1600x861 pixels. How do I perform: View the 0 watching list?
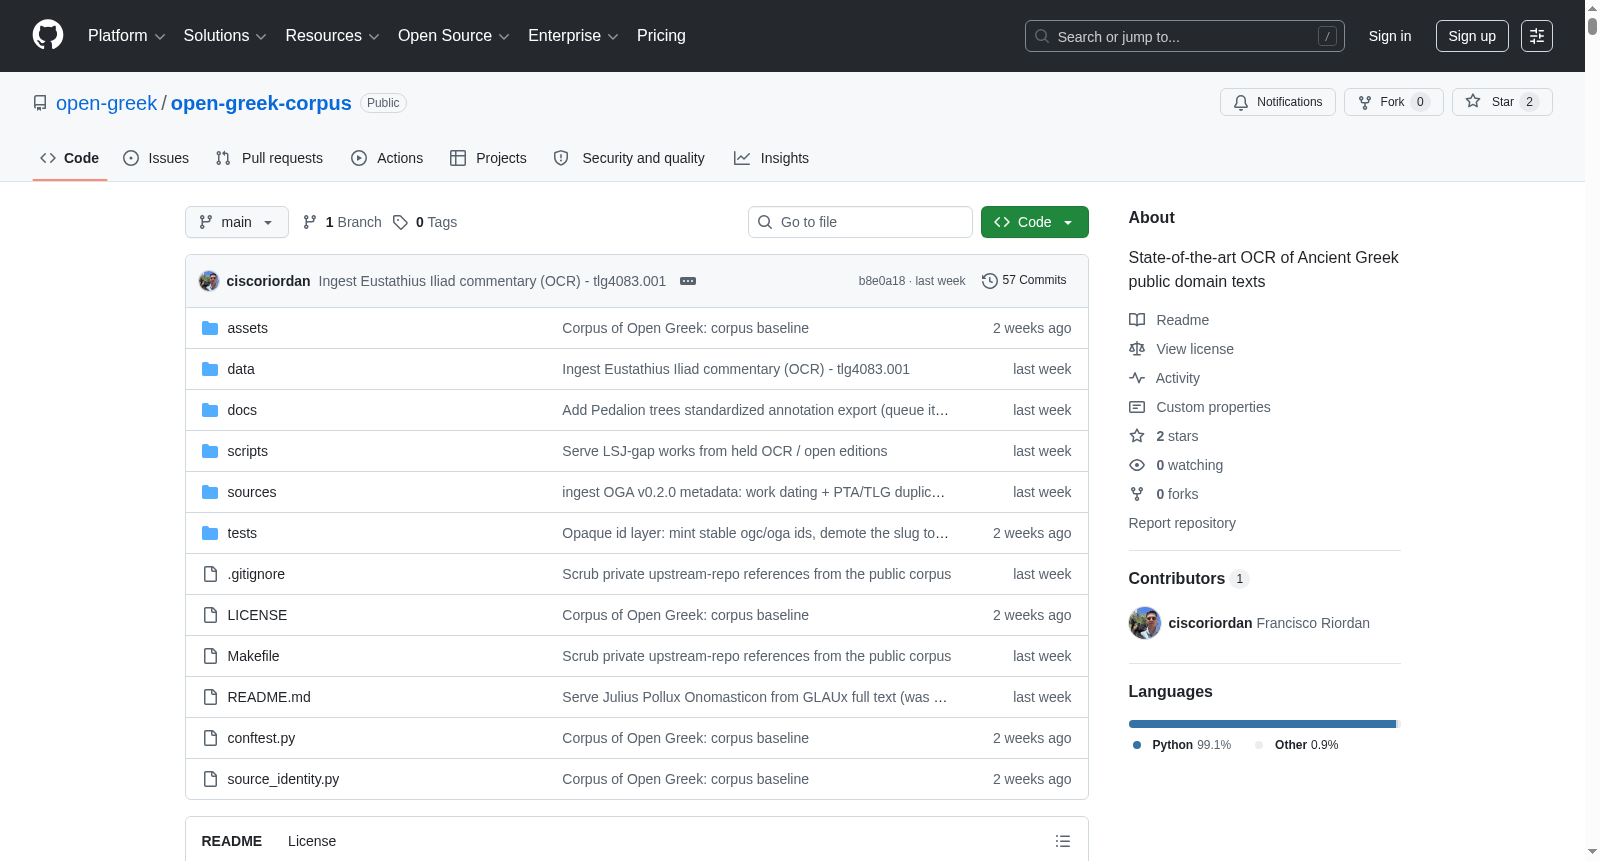point(1176,465)
